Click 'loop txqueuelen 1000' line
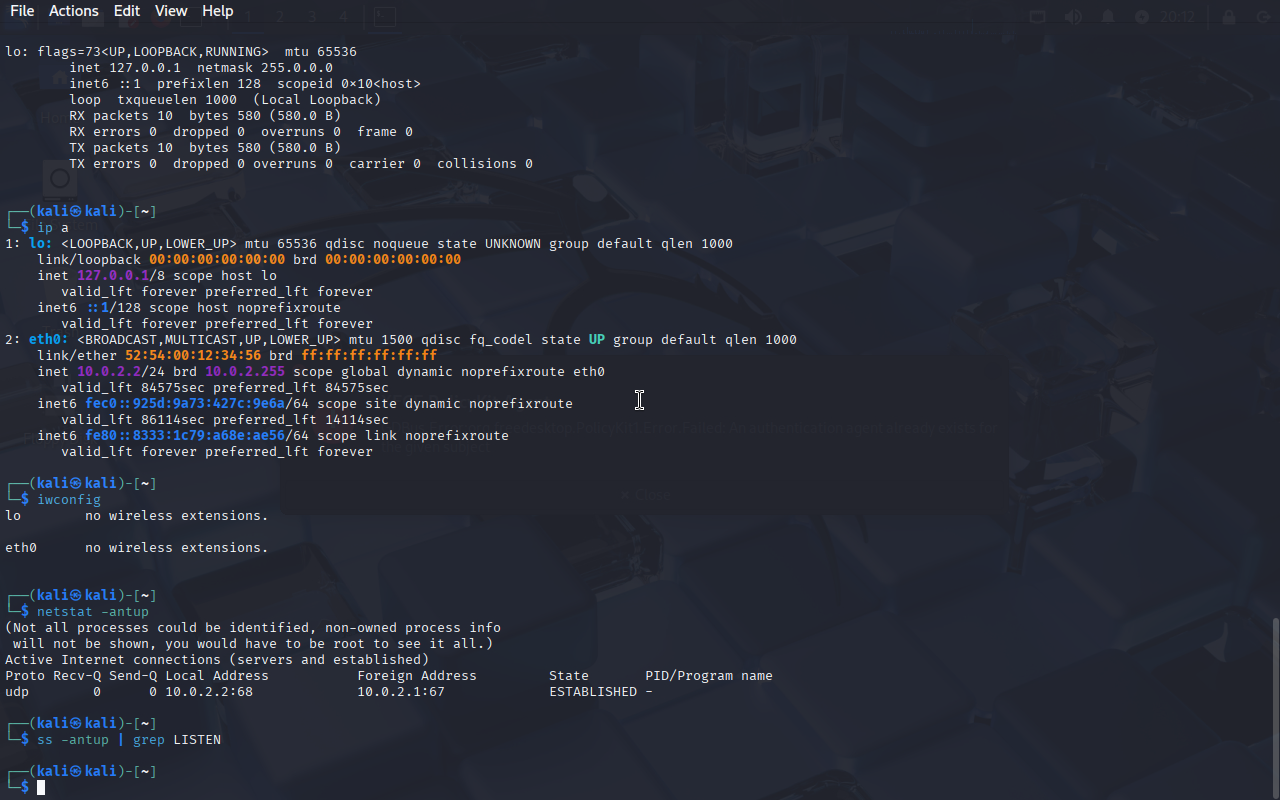 (x=225, y=100)
